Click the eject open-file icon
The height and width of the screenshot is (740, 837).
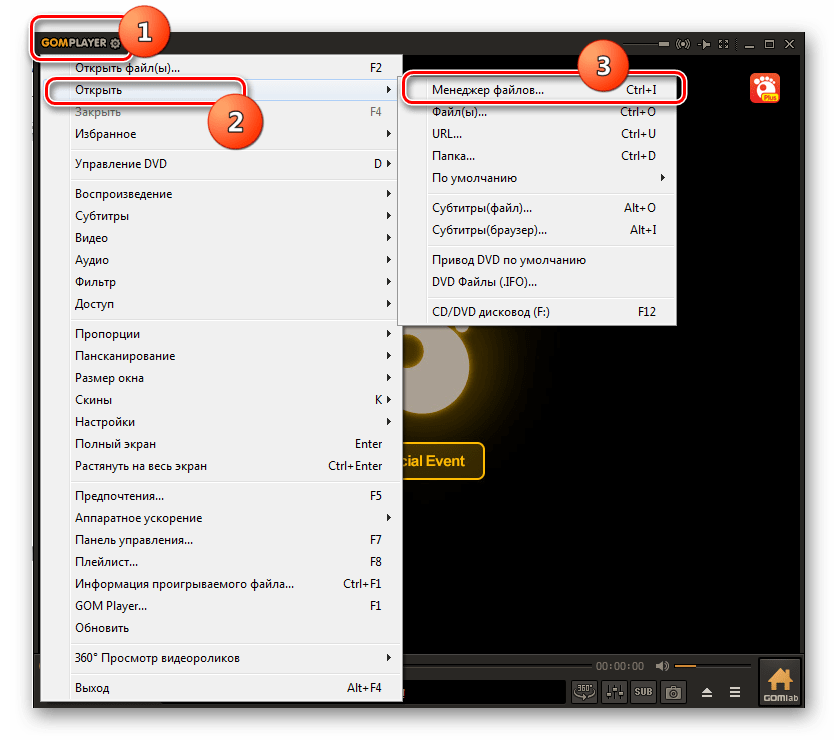707,692
